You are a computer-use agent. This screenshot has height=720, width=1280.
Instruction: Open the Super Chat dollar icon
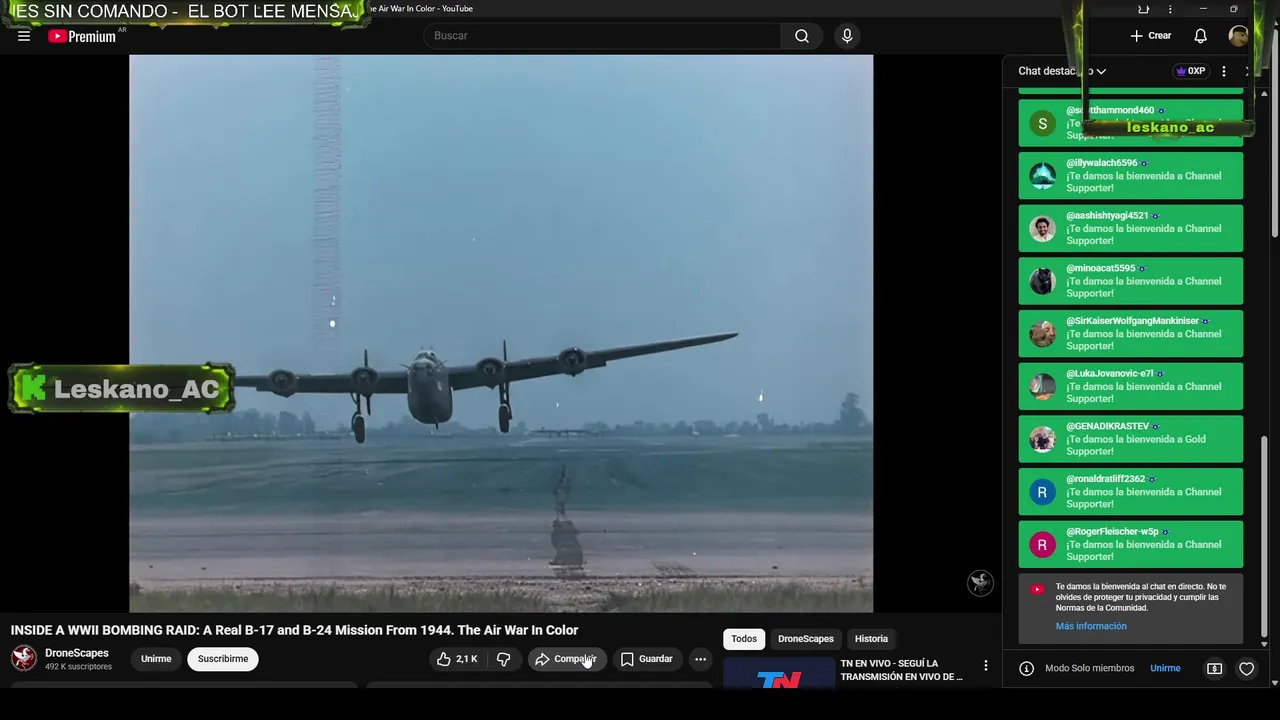pos(1214,668)
